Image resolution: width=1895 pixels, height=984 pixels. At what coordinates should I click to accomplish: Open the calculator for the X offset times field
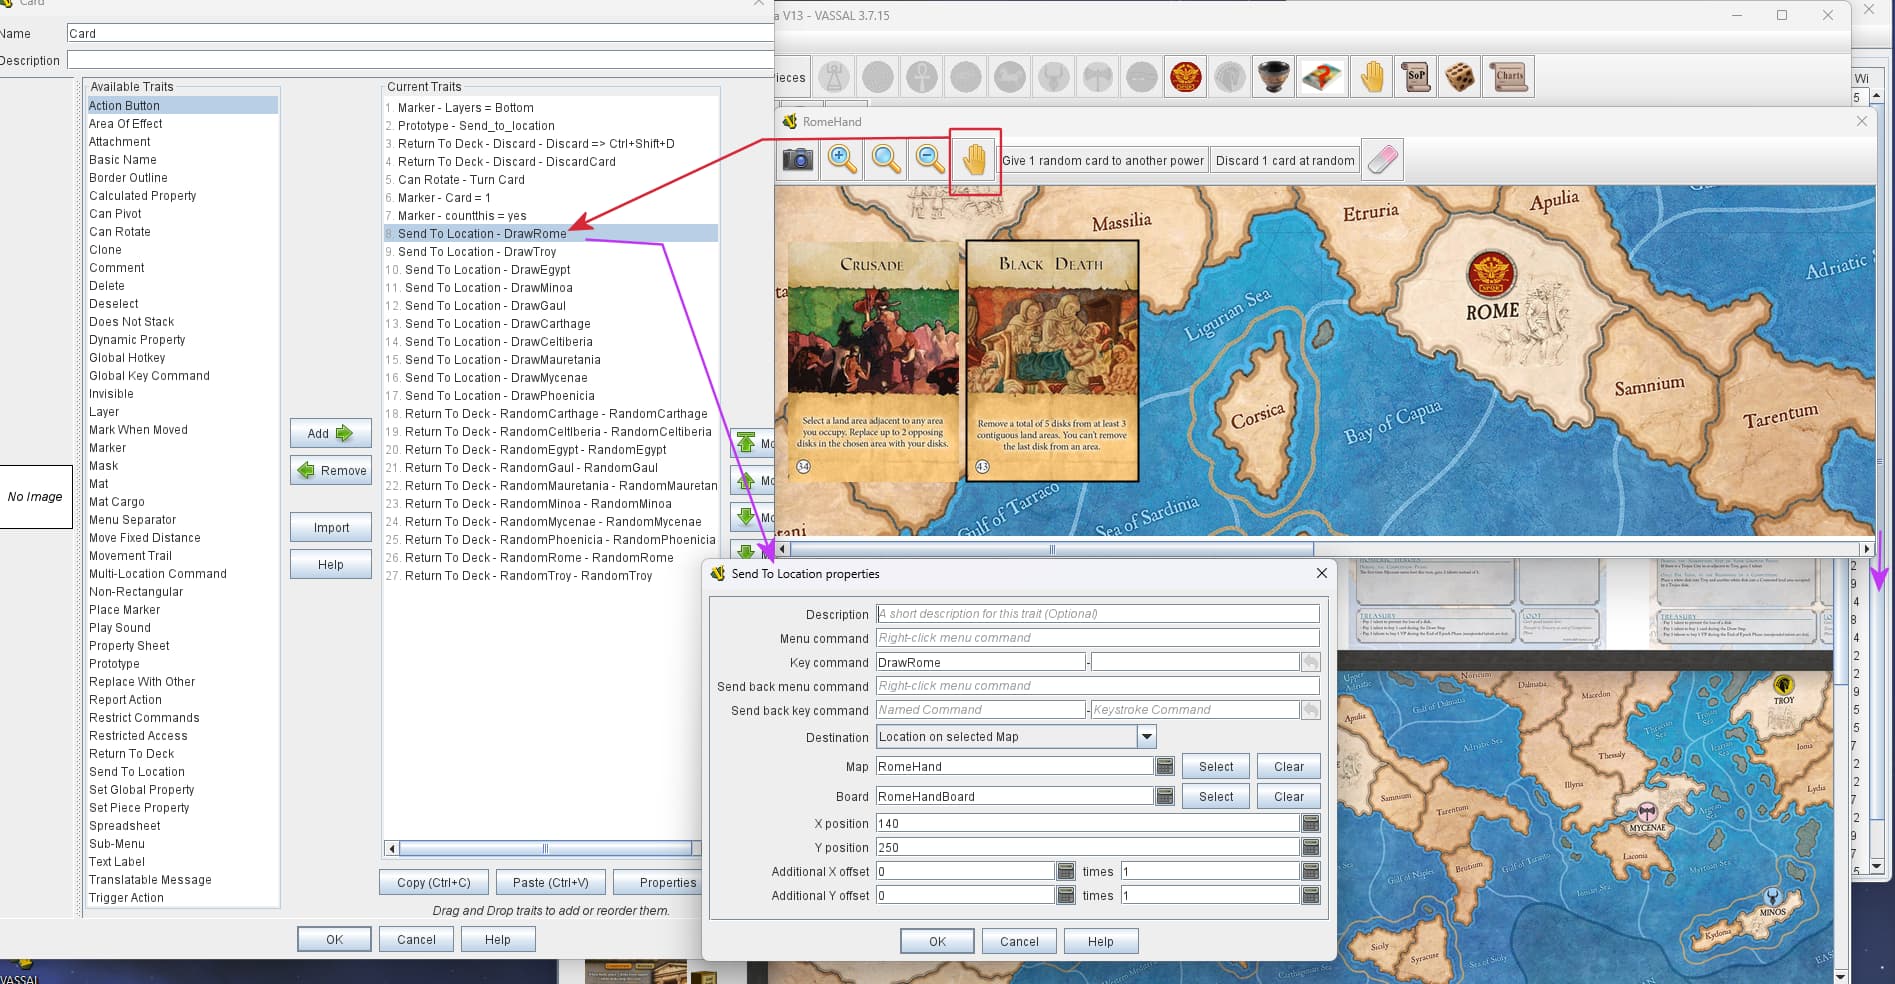(x=1311, y=871)
